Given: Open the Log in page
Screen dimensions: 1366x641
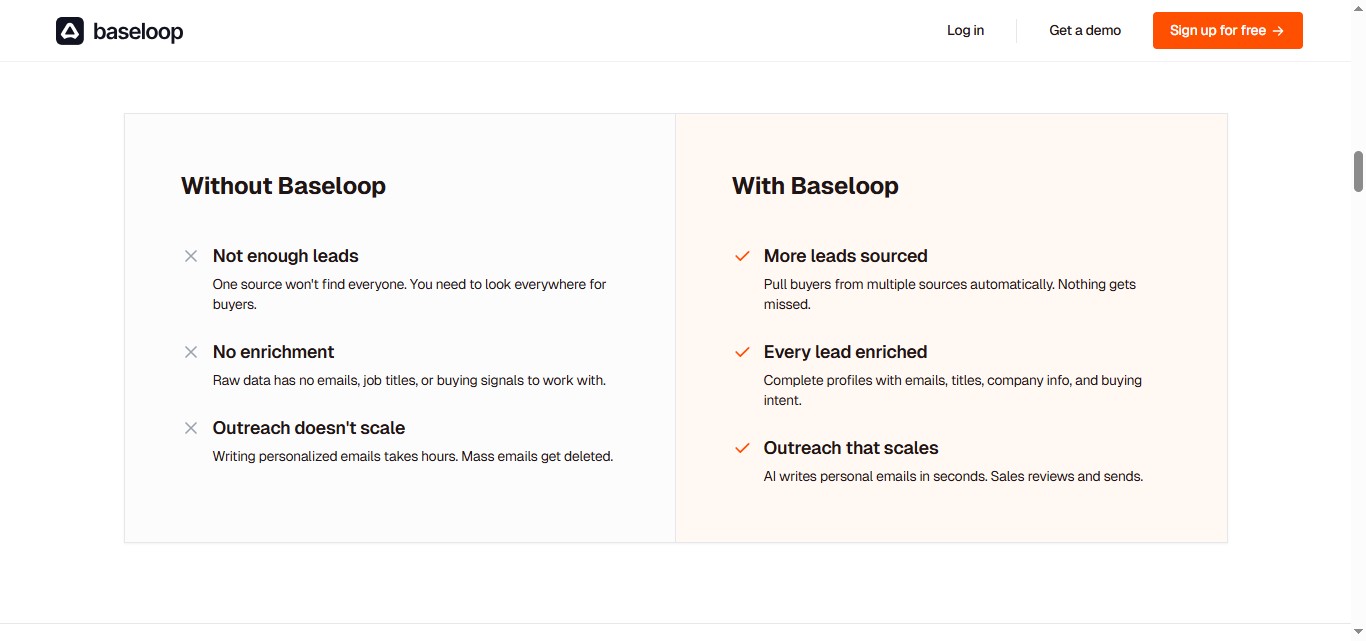Looking at the screenshot, I should [x=964, y=30].
